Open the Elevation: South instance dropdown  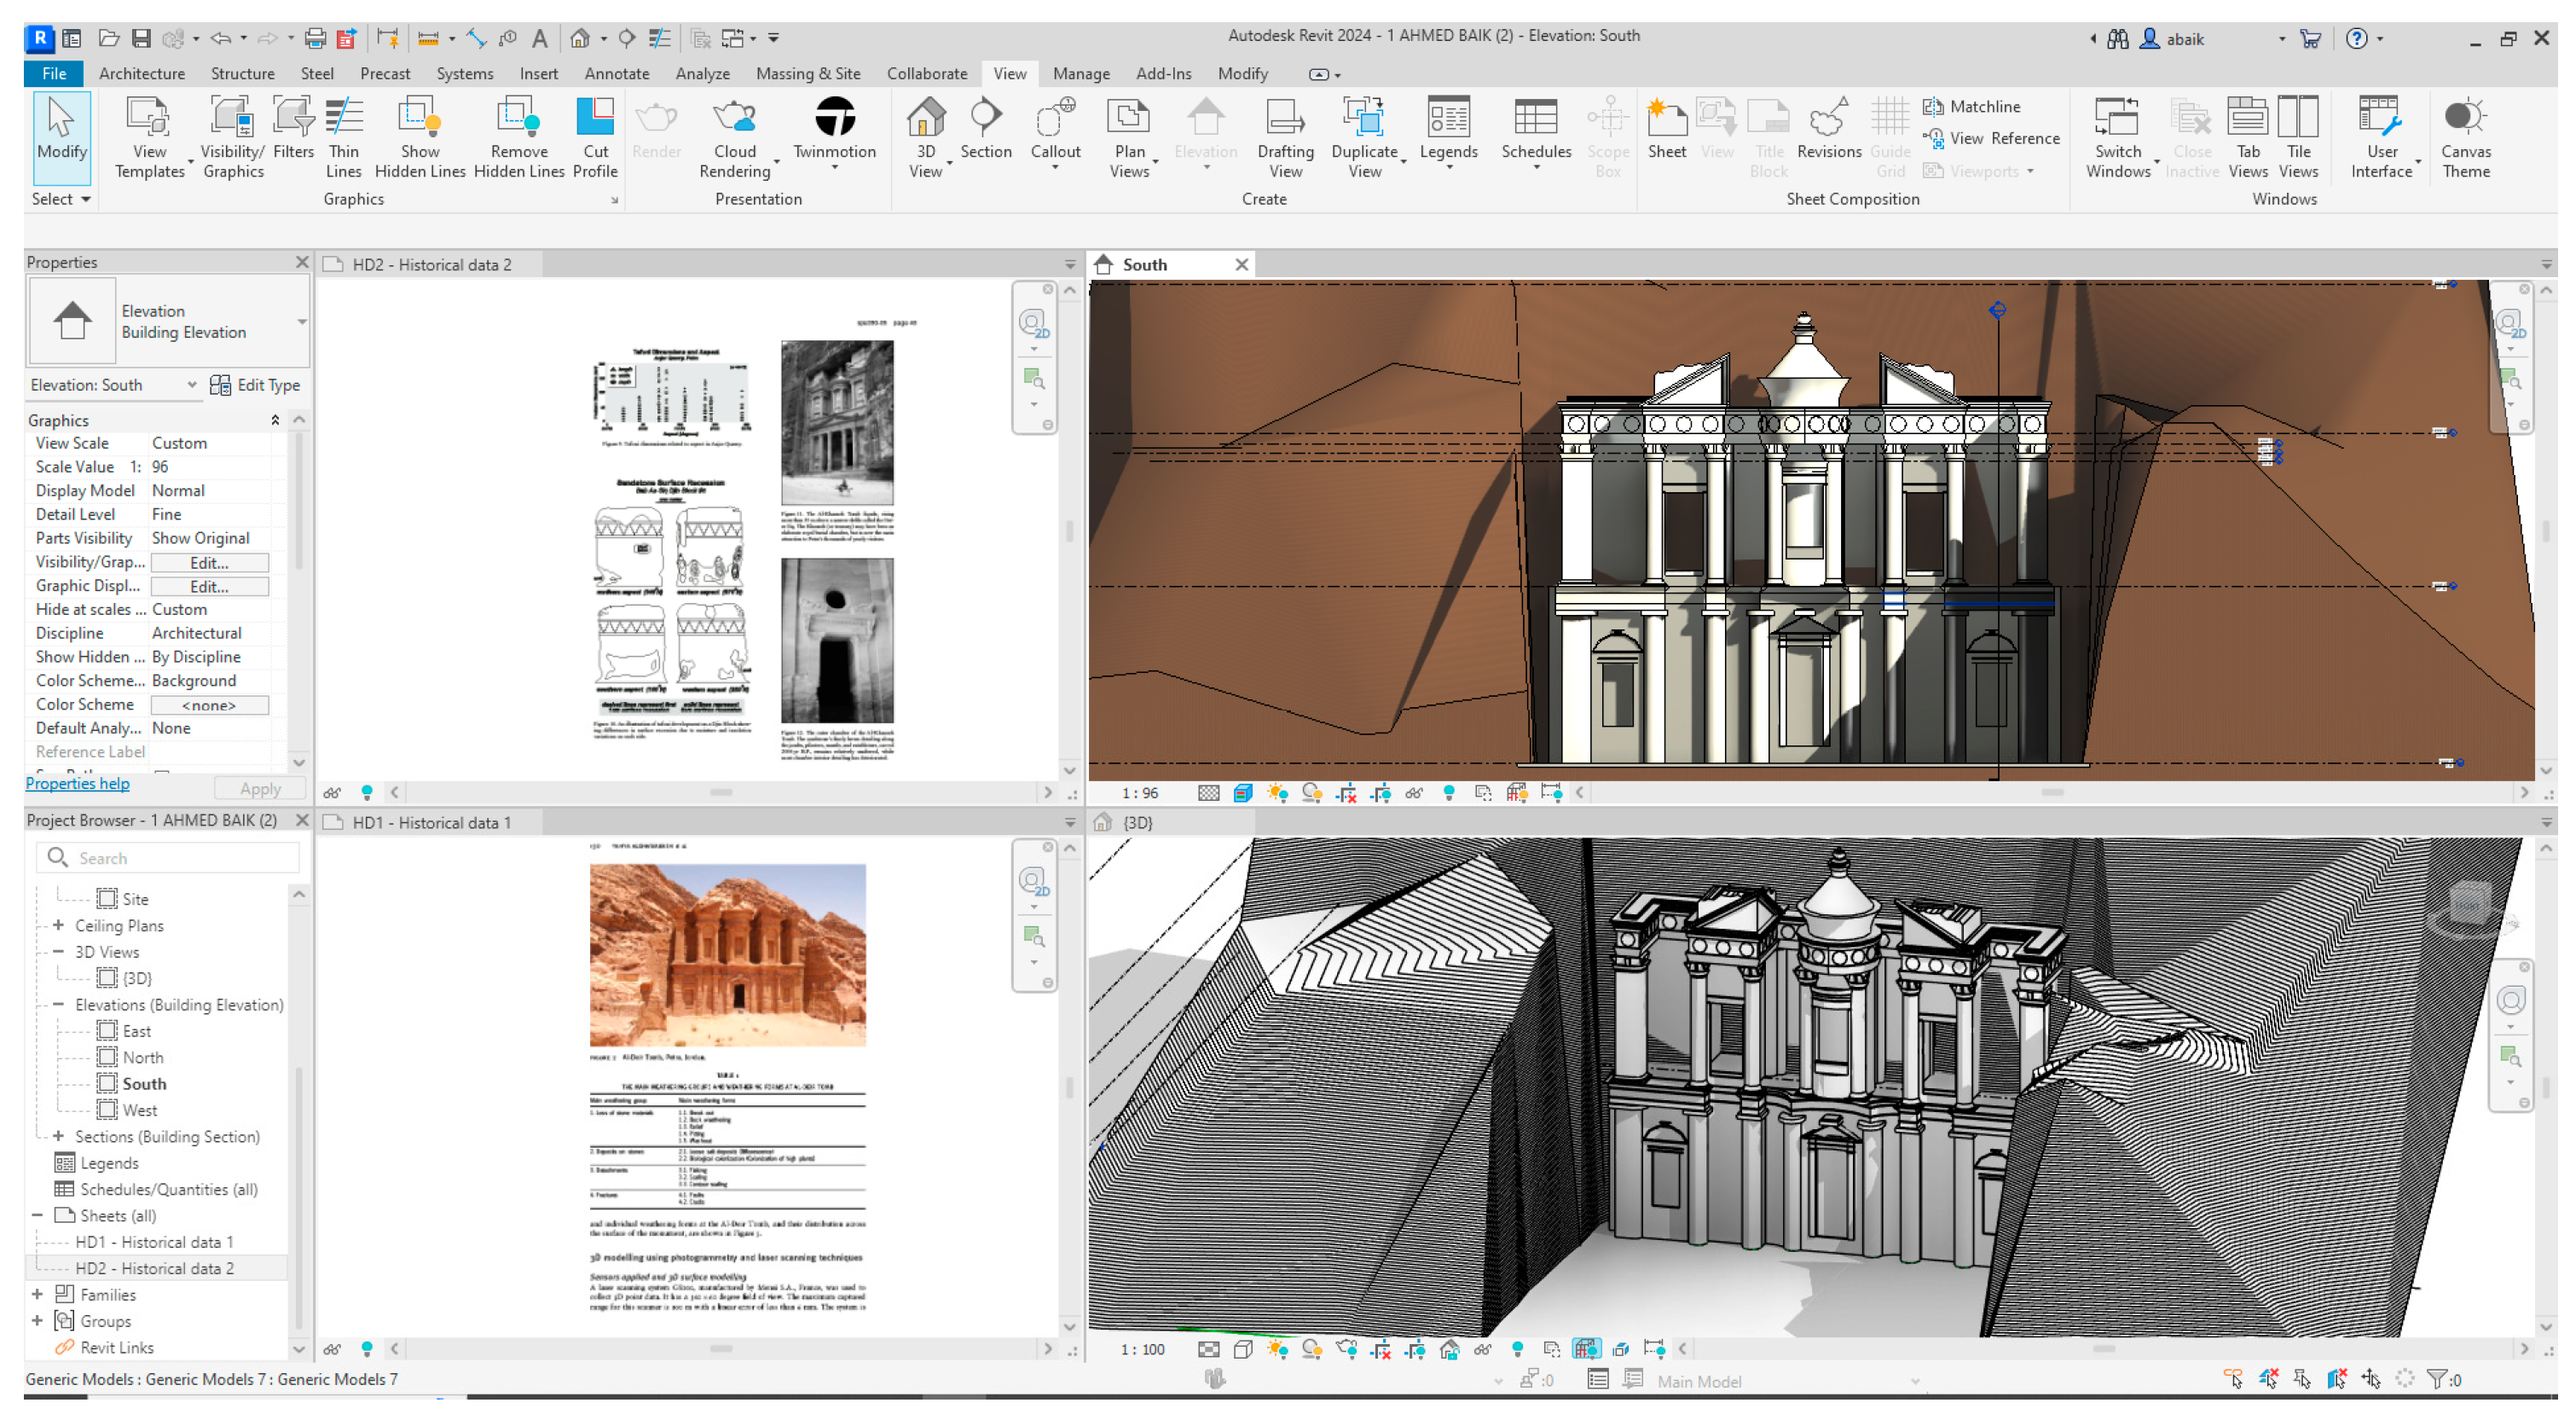[191, 385]
